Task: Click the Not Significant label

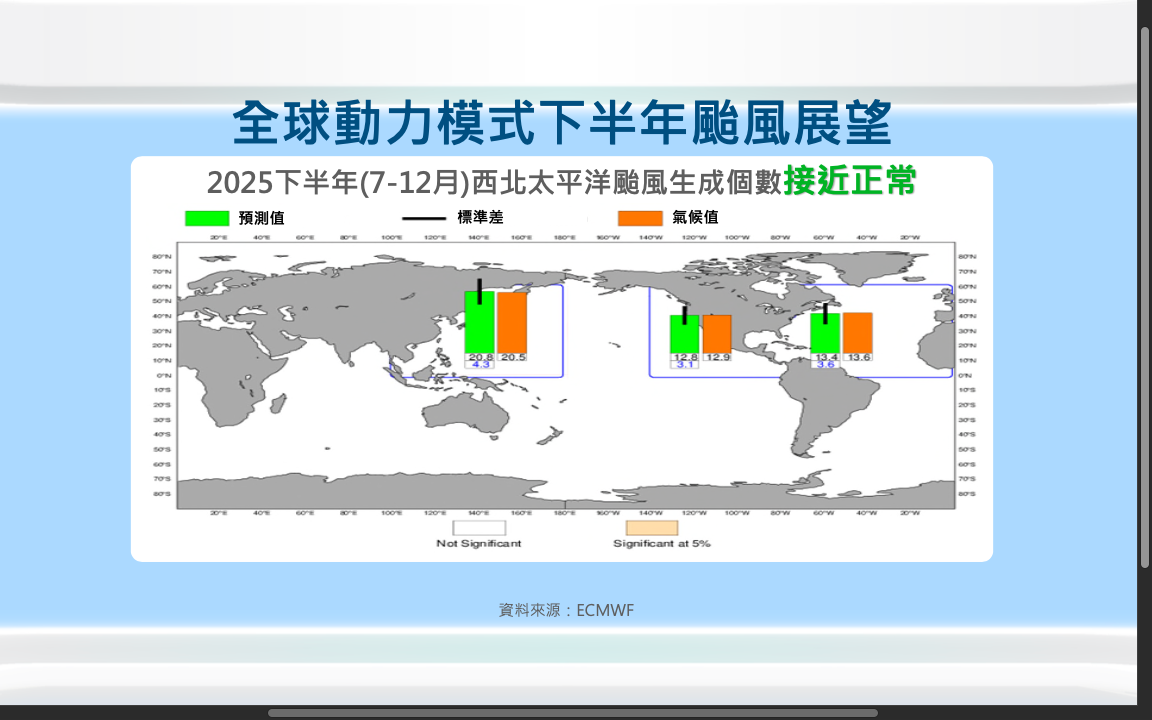Action: click(x=479, y=544)
